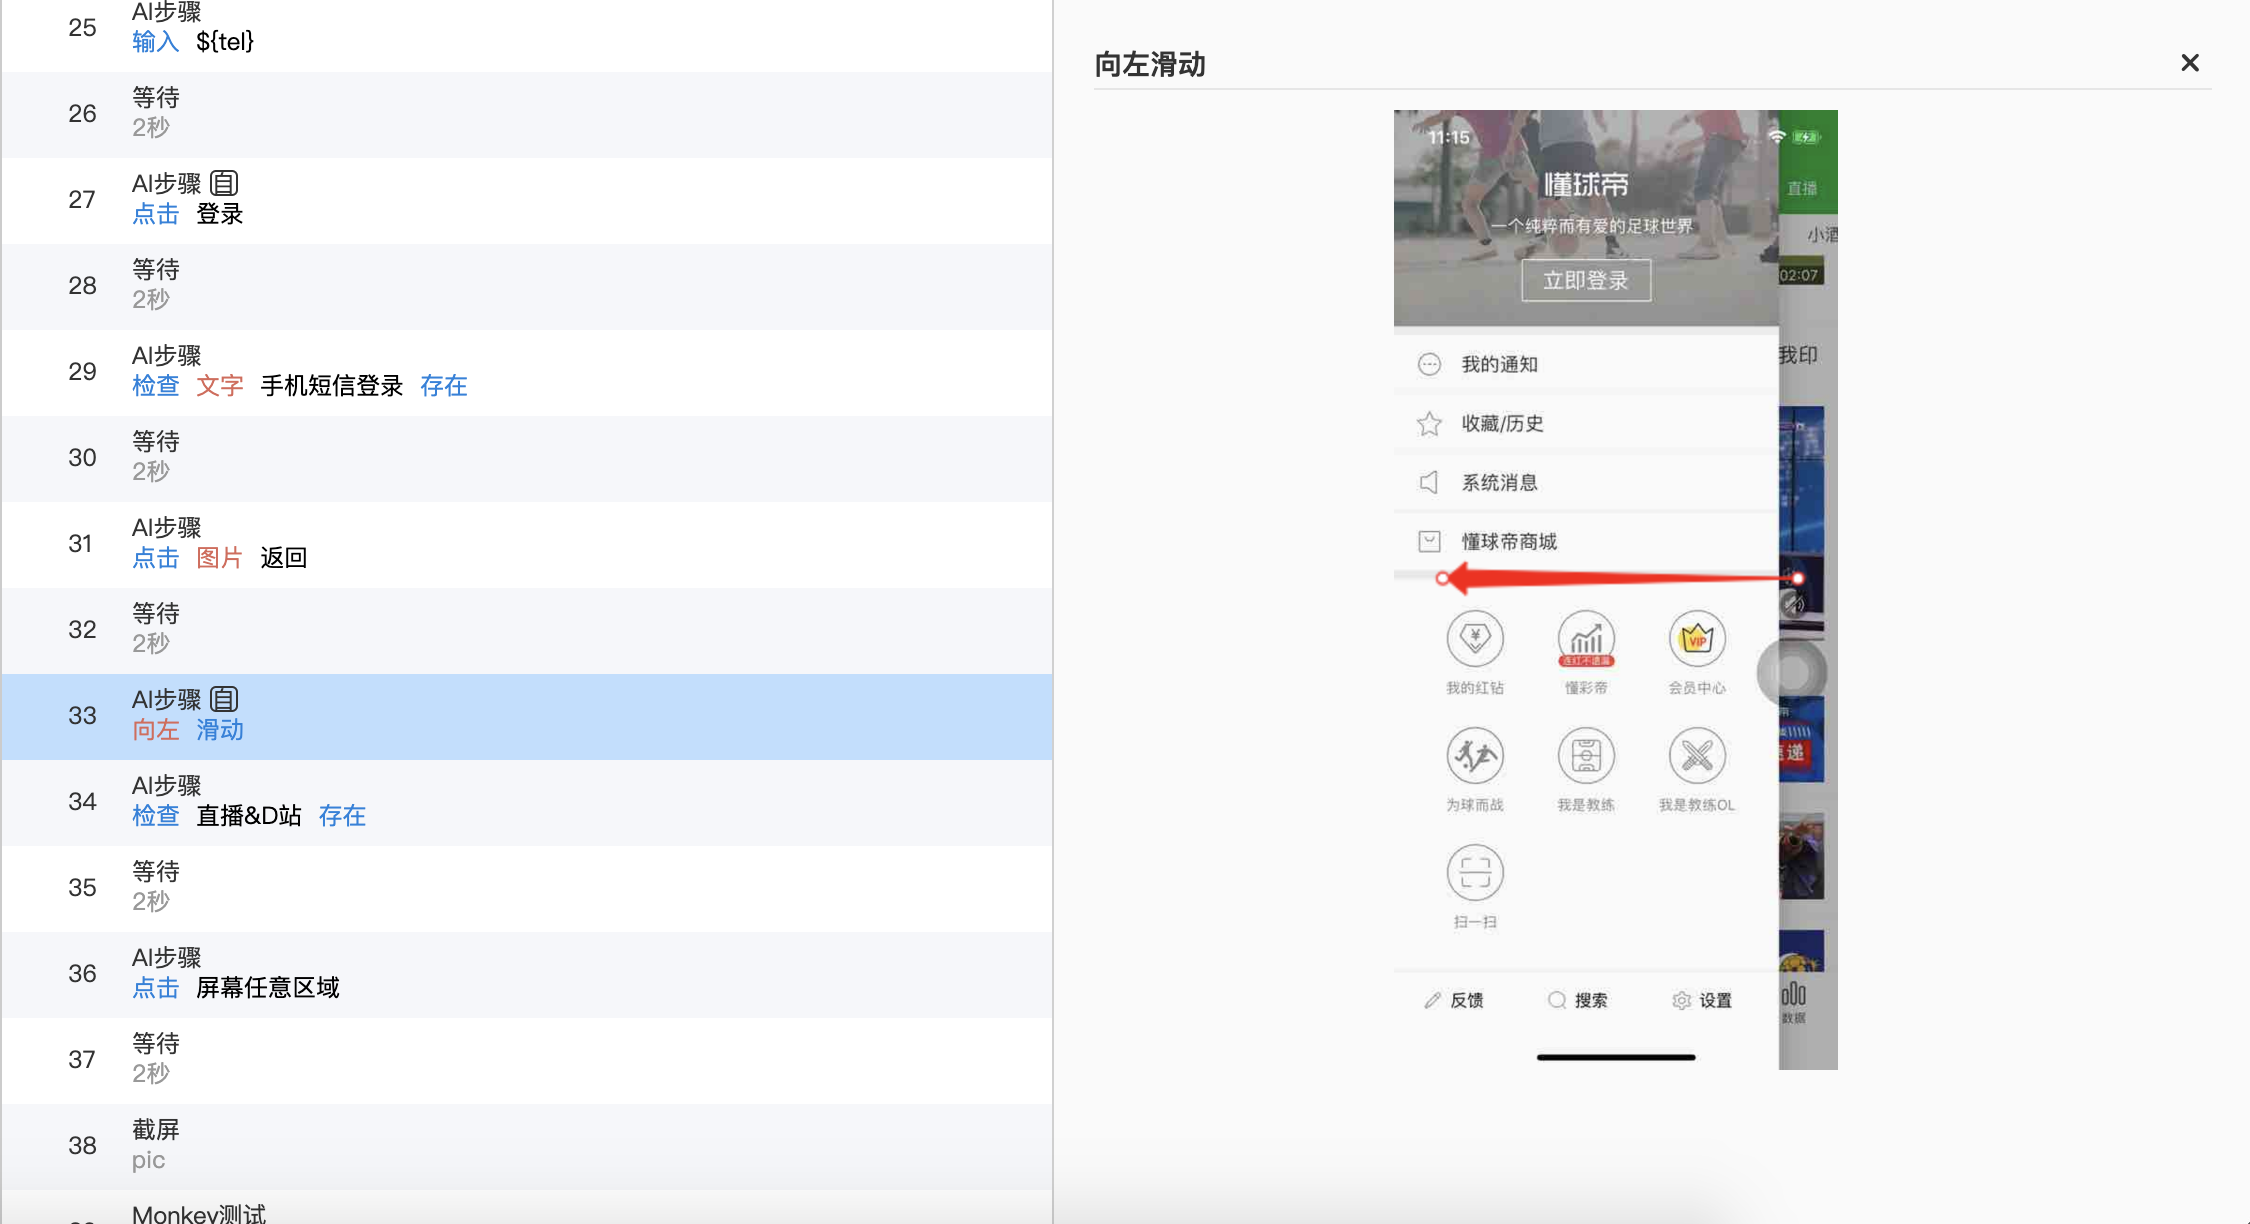The image size is (2250, 1224).
Task: Select step 38 截屏 pic row
Action: click(x=526, y=1146)
